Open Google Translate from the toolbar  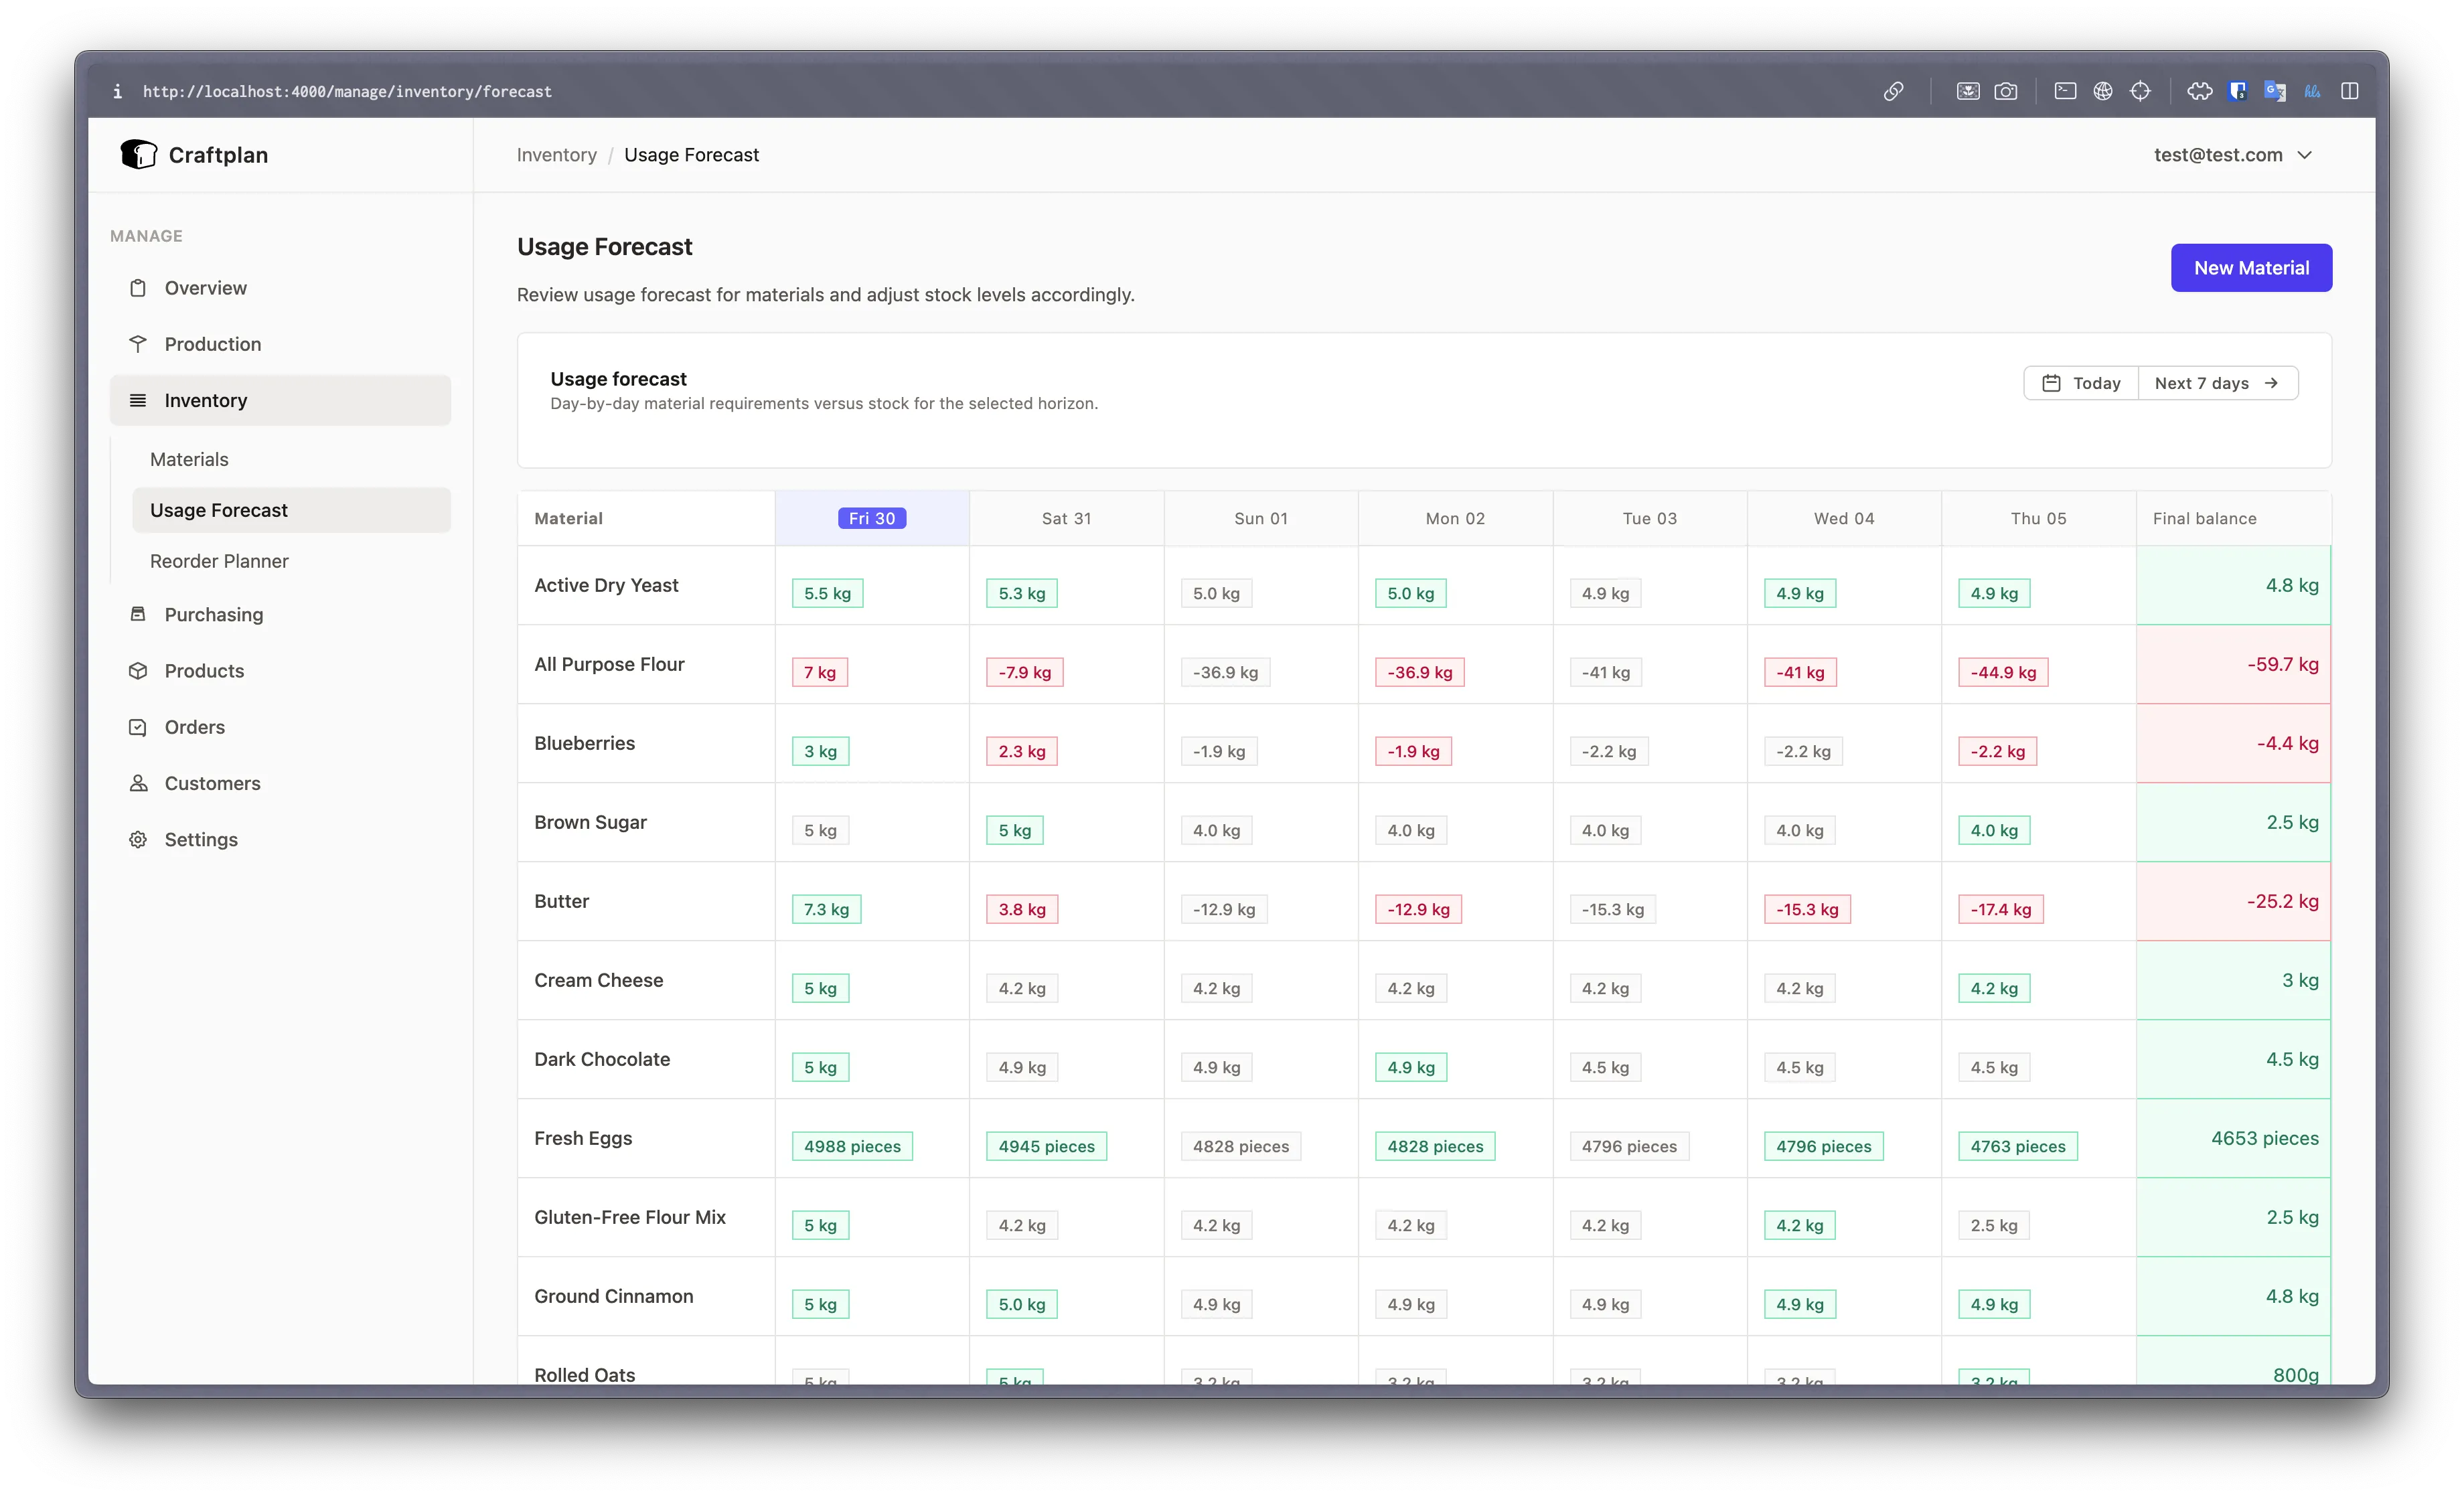(x=2276, y=91)
